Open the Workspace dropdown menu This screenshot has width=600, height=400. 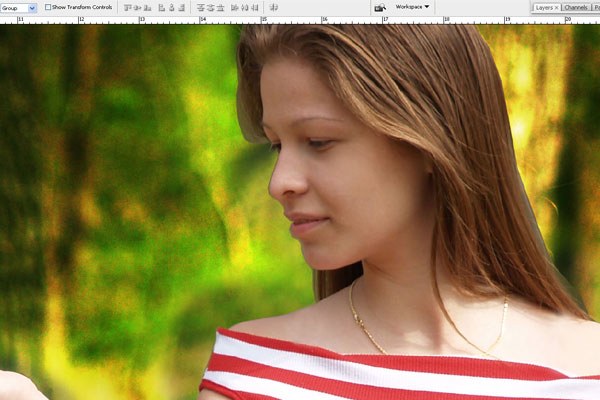412,7
